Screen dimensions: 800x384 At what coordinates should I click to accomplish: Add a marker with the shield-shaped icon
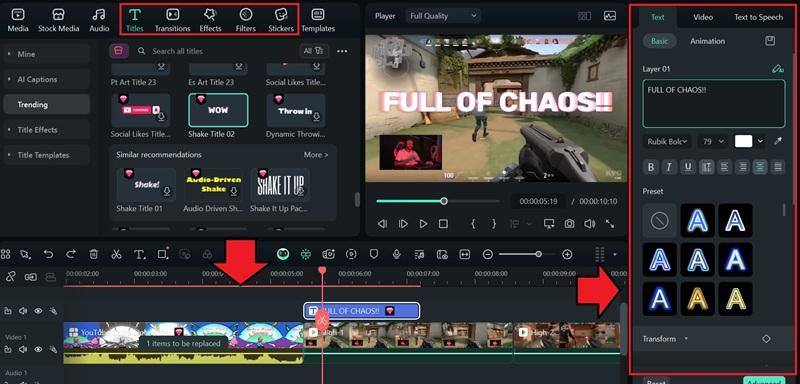point(374,254)
